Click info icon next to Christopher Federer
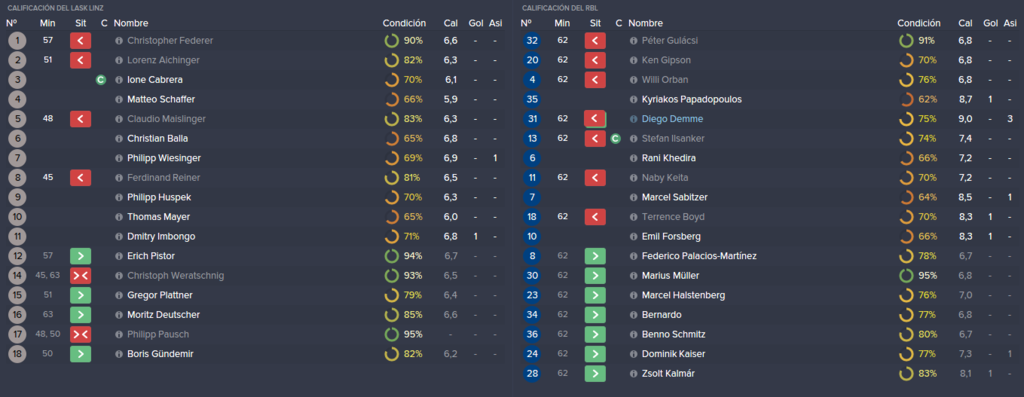The height and width of the screenshot is (397, 1024). click(x=119, y=40)
